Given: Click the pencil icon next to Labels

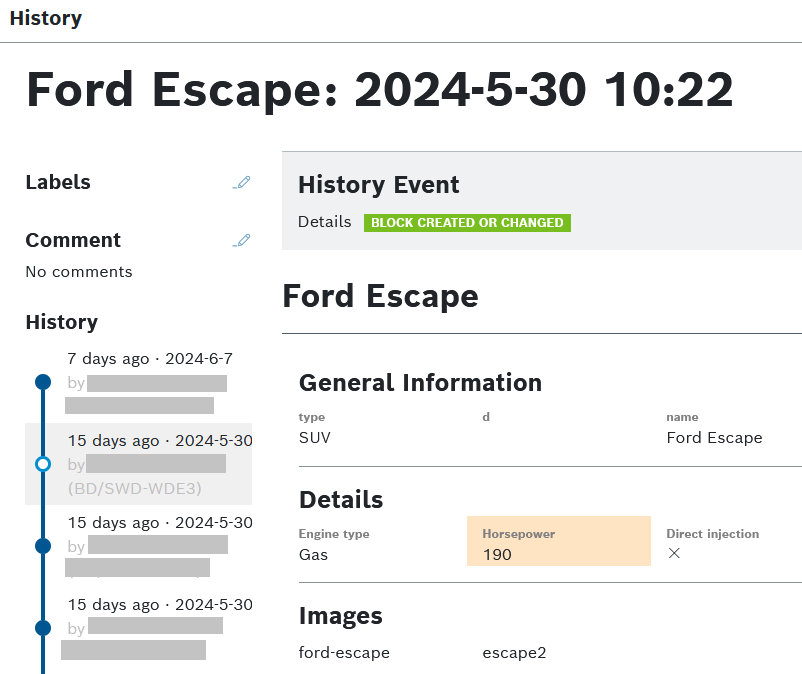Looking at the screenshot, I should [x=241, y=182].
